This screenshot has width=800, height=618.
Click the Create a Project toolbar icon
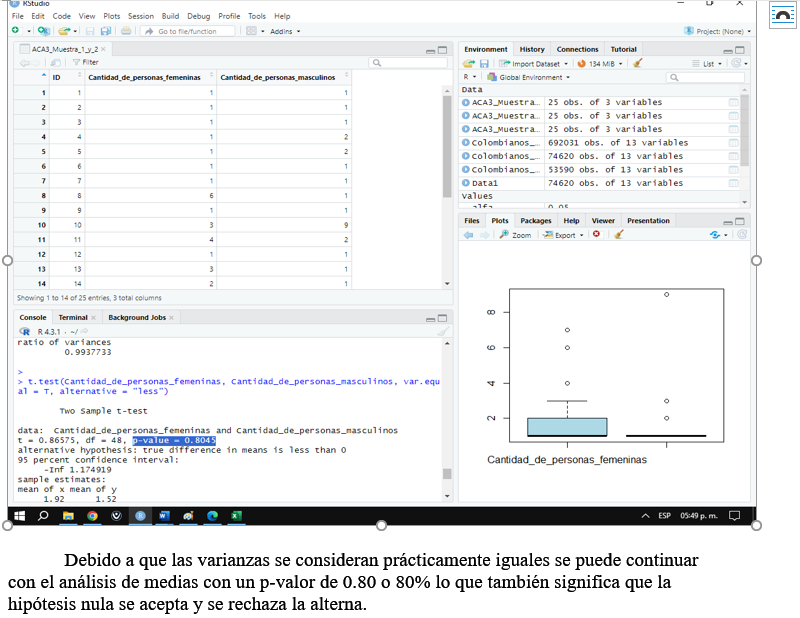tap(44, 31)
